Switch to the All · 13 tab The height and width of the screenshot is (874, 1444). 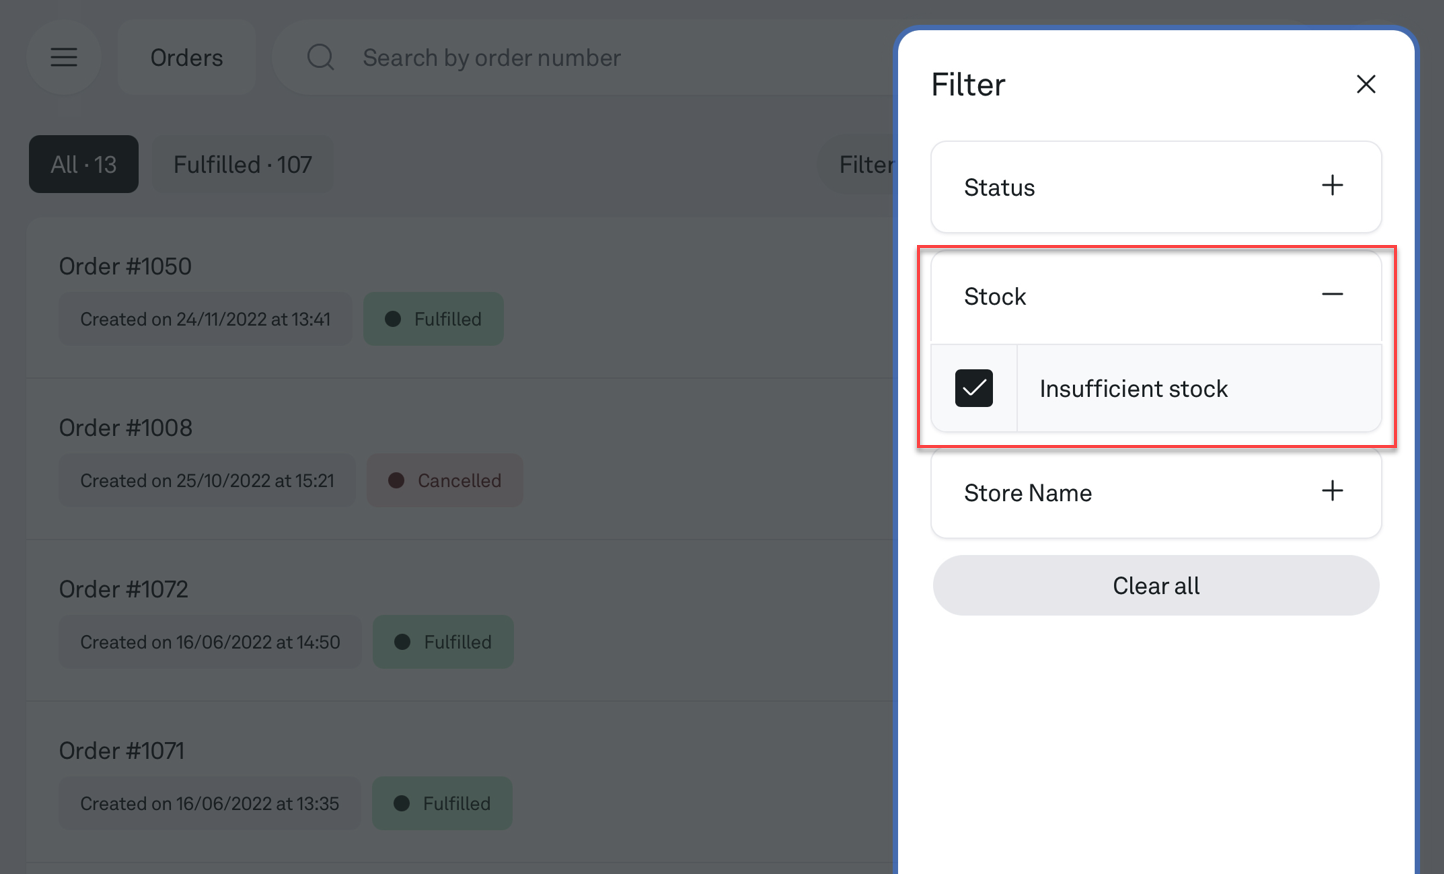click(x=84, y=164)
